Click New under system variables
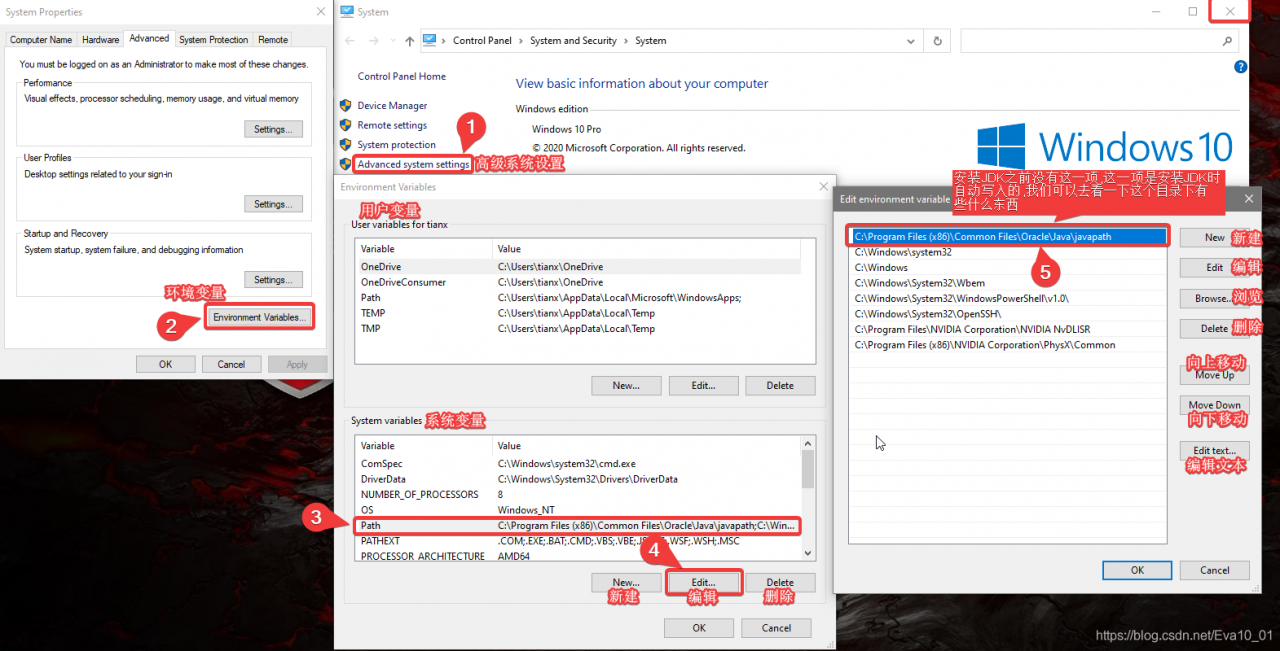This screenshot has width=1280, height=651. coord(626,582)
